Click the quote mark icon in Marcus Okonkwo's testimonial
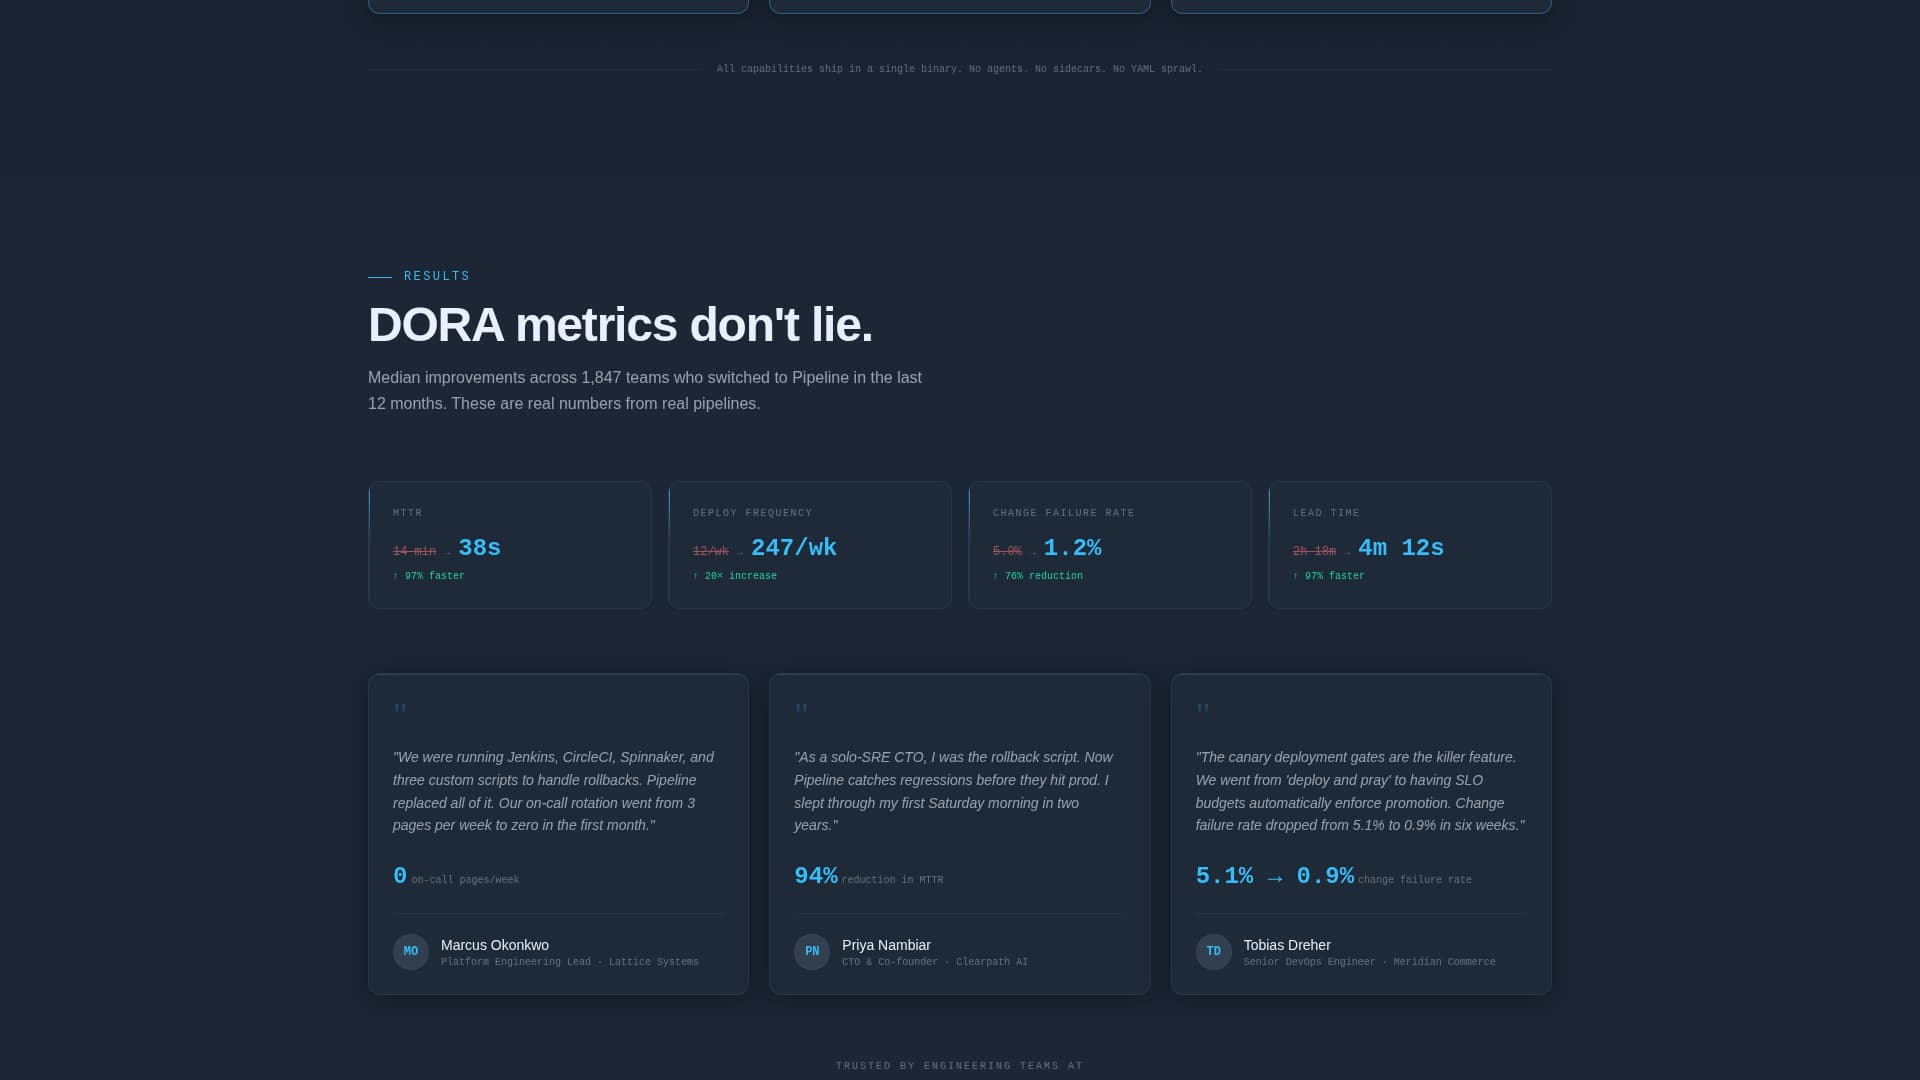1920x1080 pixels. point(400,709)
